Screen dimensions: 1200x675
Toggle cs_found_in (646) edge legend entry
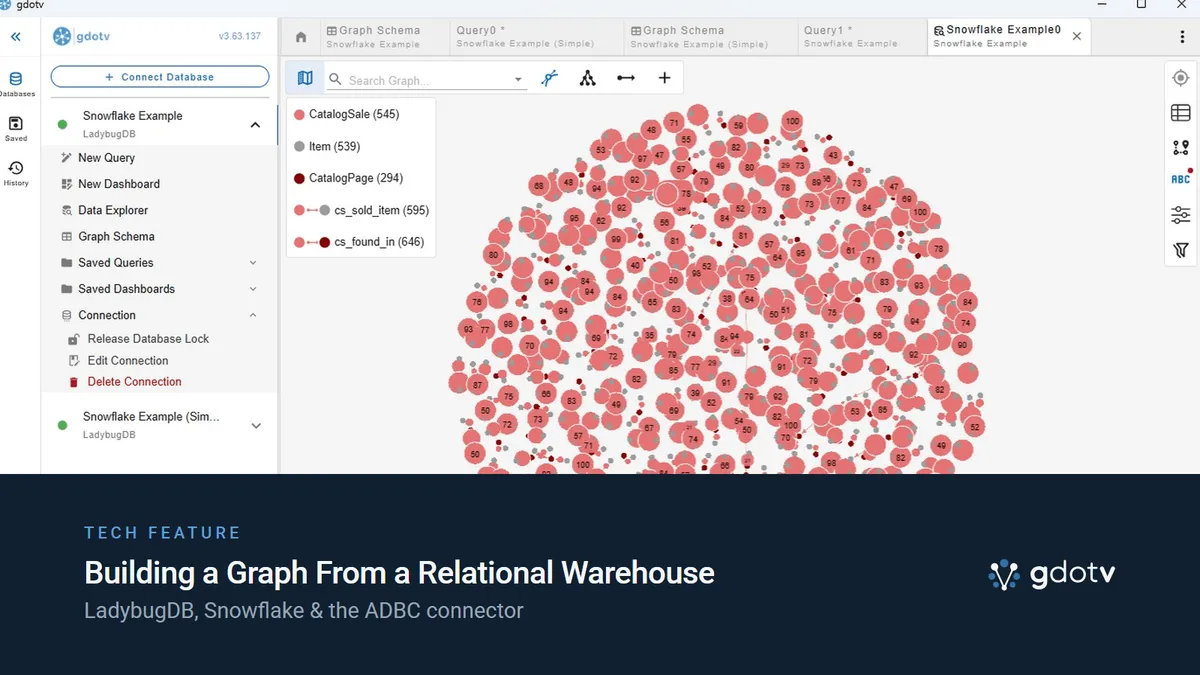point(359,242)
